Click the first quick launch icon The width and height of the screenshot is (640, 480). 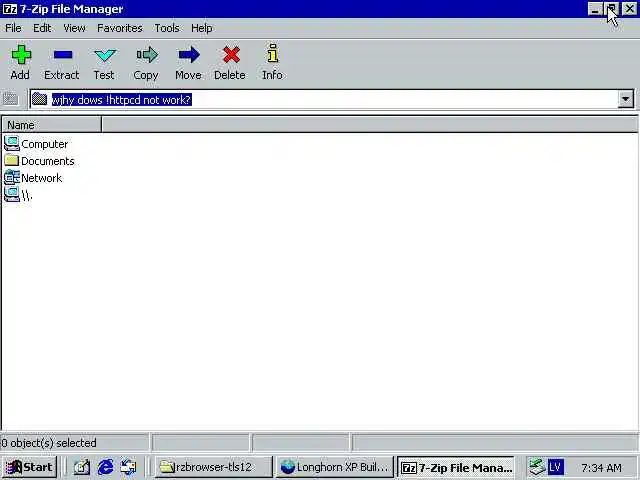pos(82,467)
